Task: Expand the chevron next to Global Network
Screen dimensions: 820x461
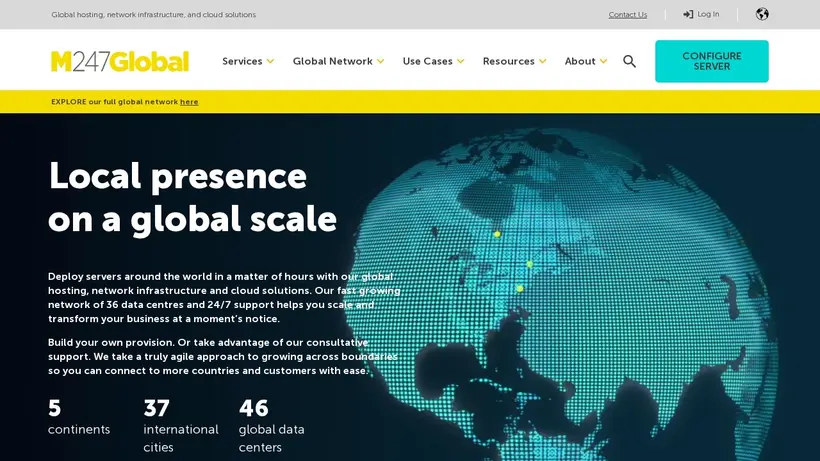Action: [381, 62]
